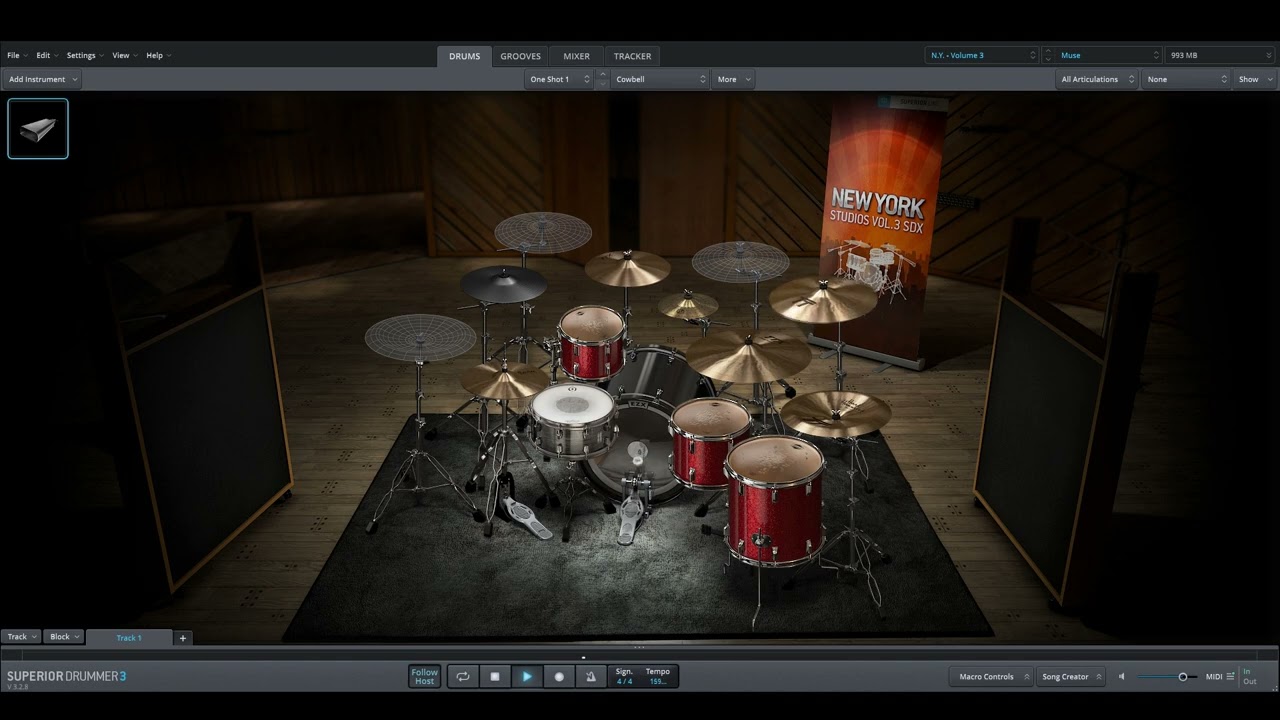Select the Track 1 tab
The width and height of the screenshot is (1280, 720).
(x=129, y=638)
